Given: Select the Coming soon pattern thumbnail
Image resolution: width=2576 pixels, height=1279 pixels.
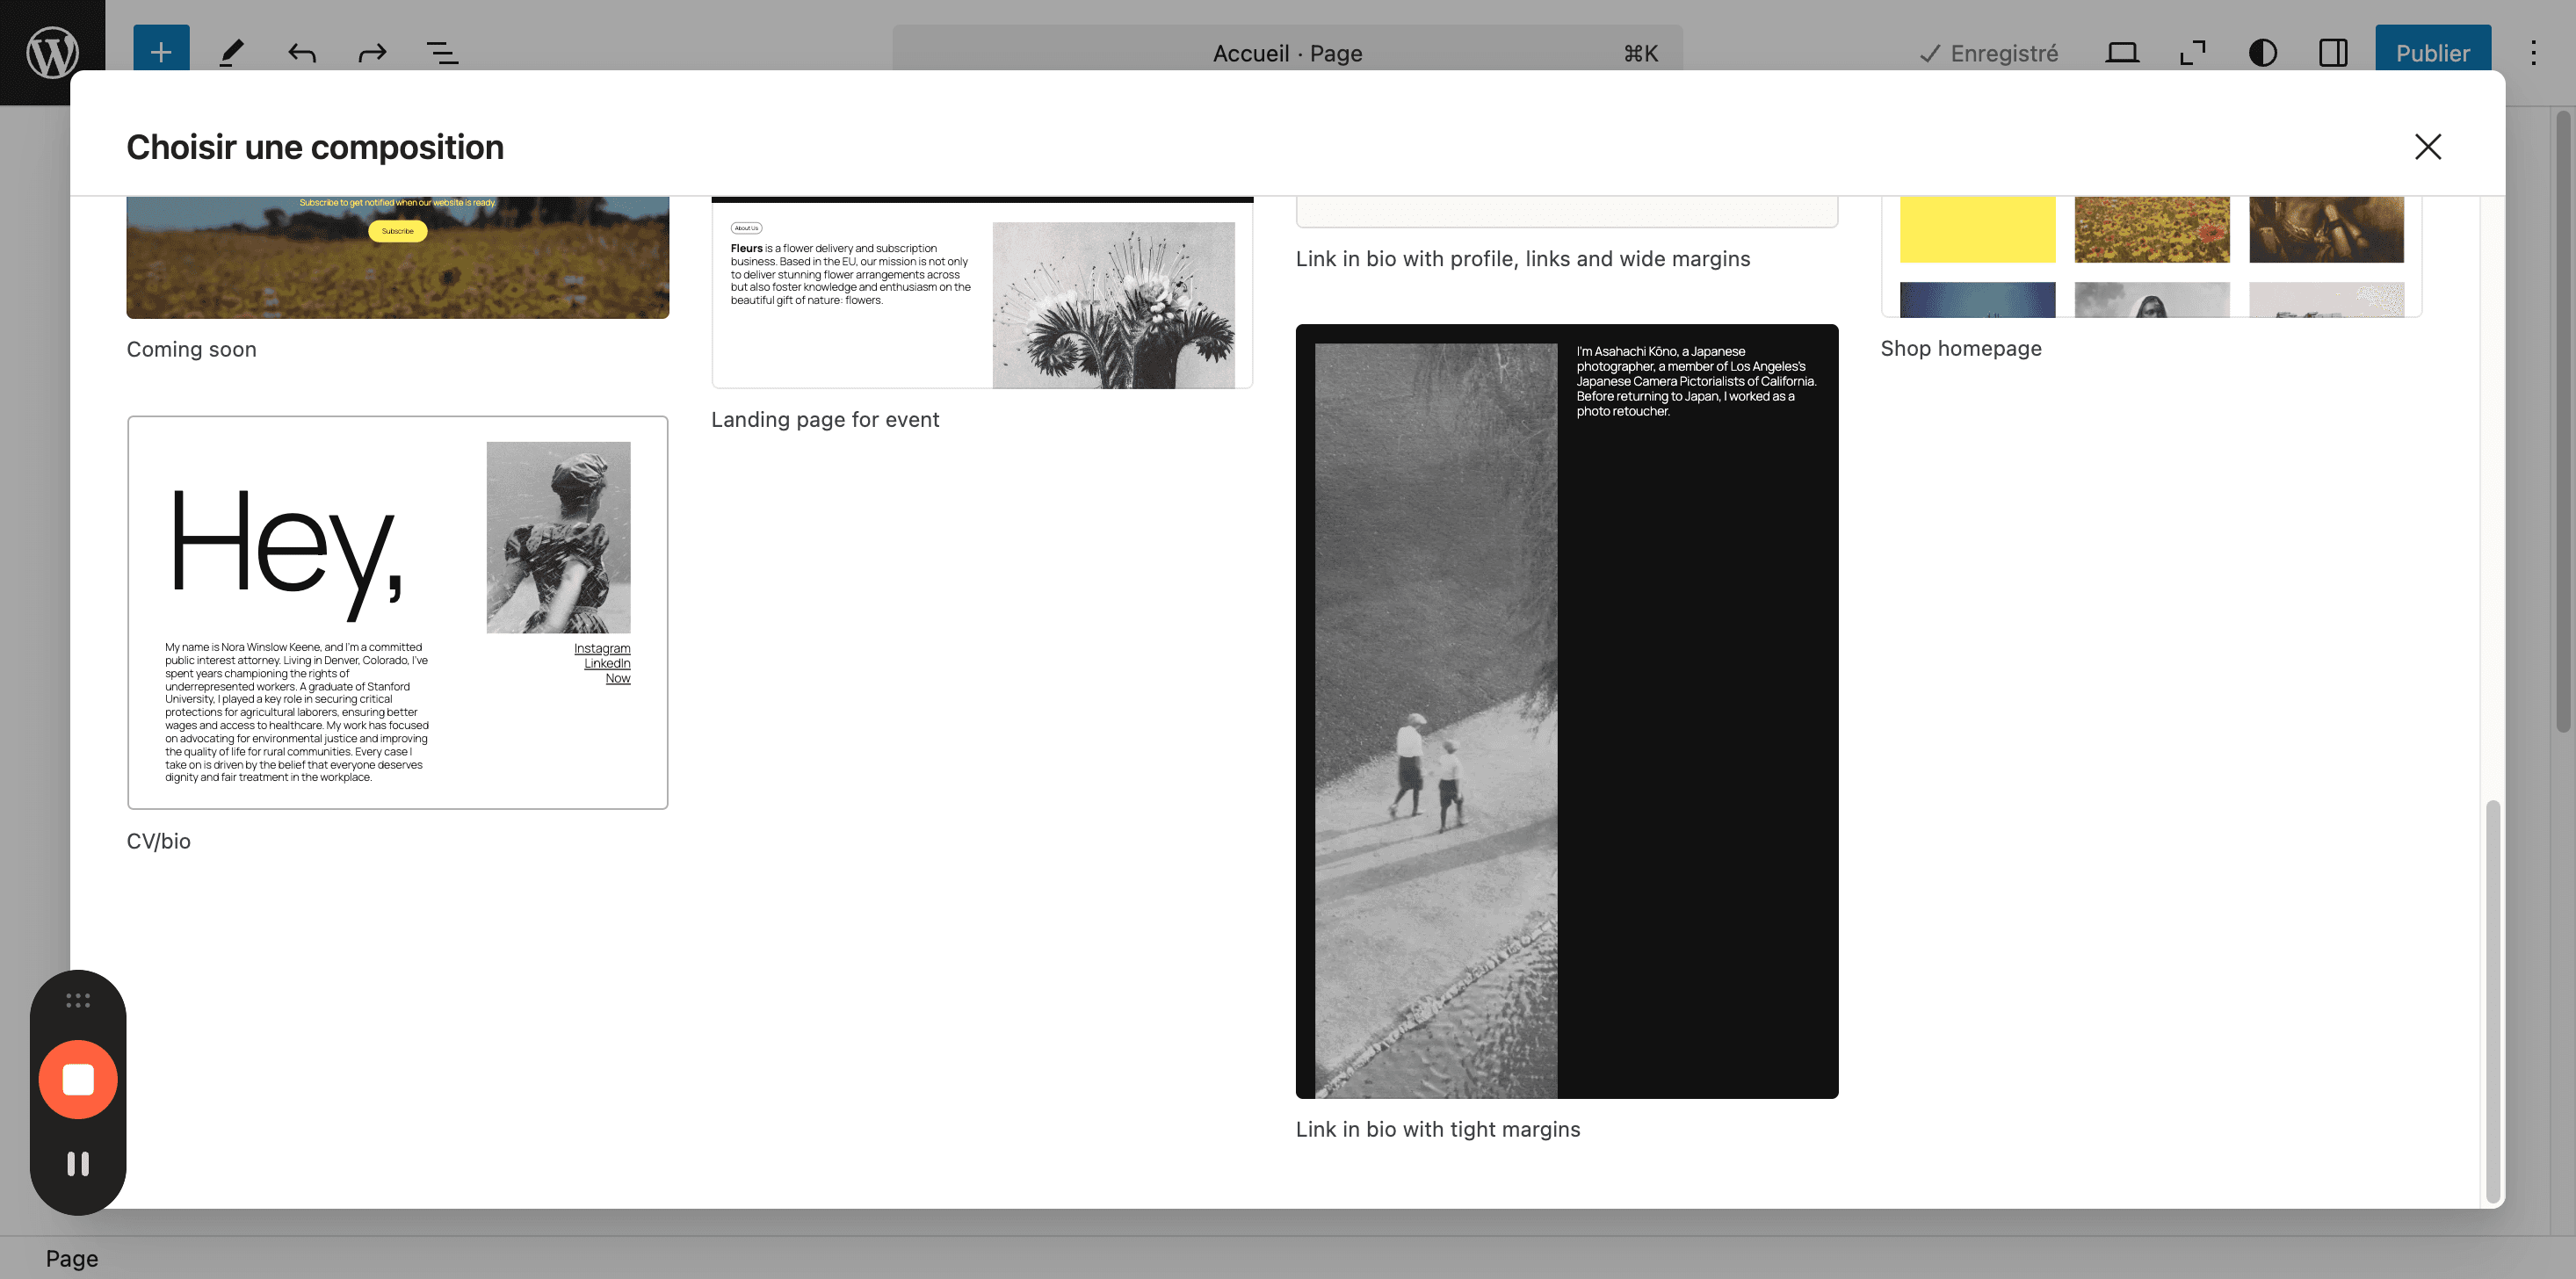Looking at the screenshot, I should pos(397,257).
